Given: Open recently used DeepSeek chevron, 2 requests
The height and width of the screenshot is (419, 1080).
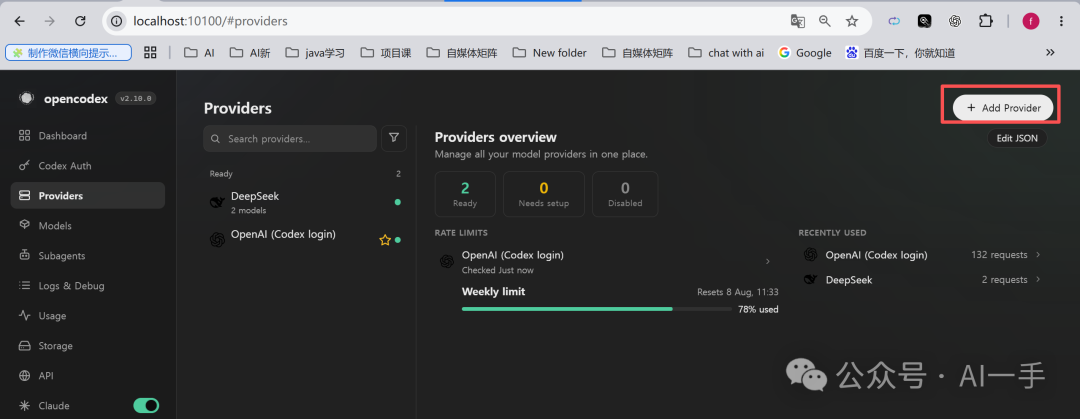Looking at the screenshot, I should pyautogui.click(x=1038, y=279).
